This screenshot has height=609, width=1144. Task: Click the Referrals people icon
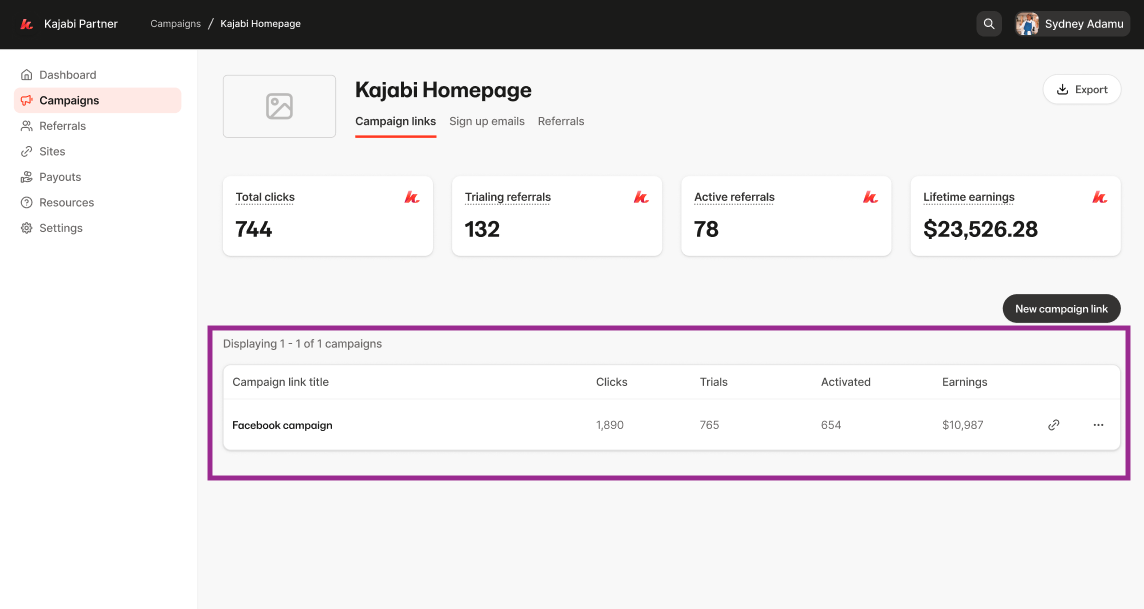pos(26,125)
